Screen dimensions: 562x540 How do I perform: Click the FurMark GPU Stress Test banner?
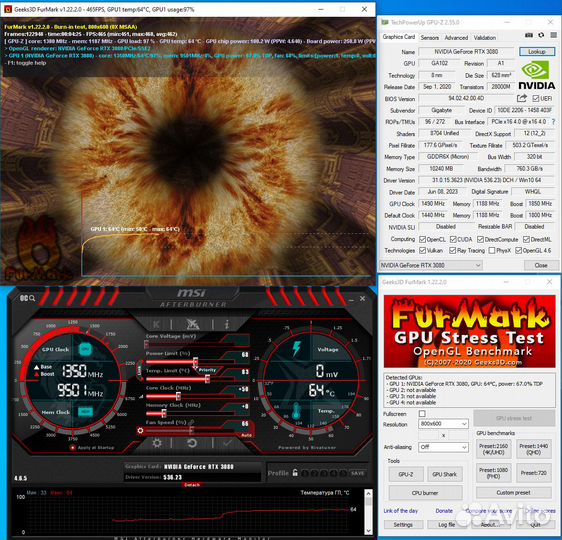point(470,331)
